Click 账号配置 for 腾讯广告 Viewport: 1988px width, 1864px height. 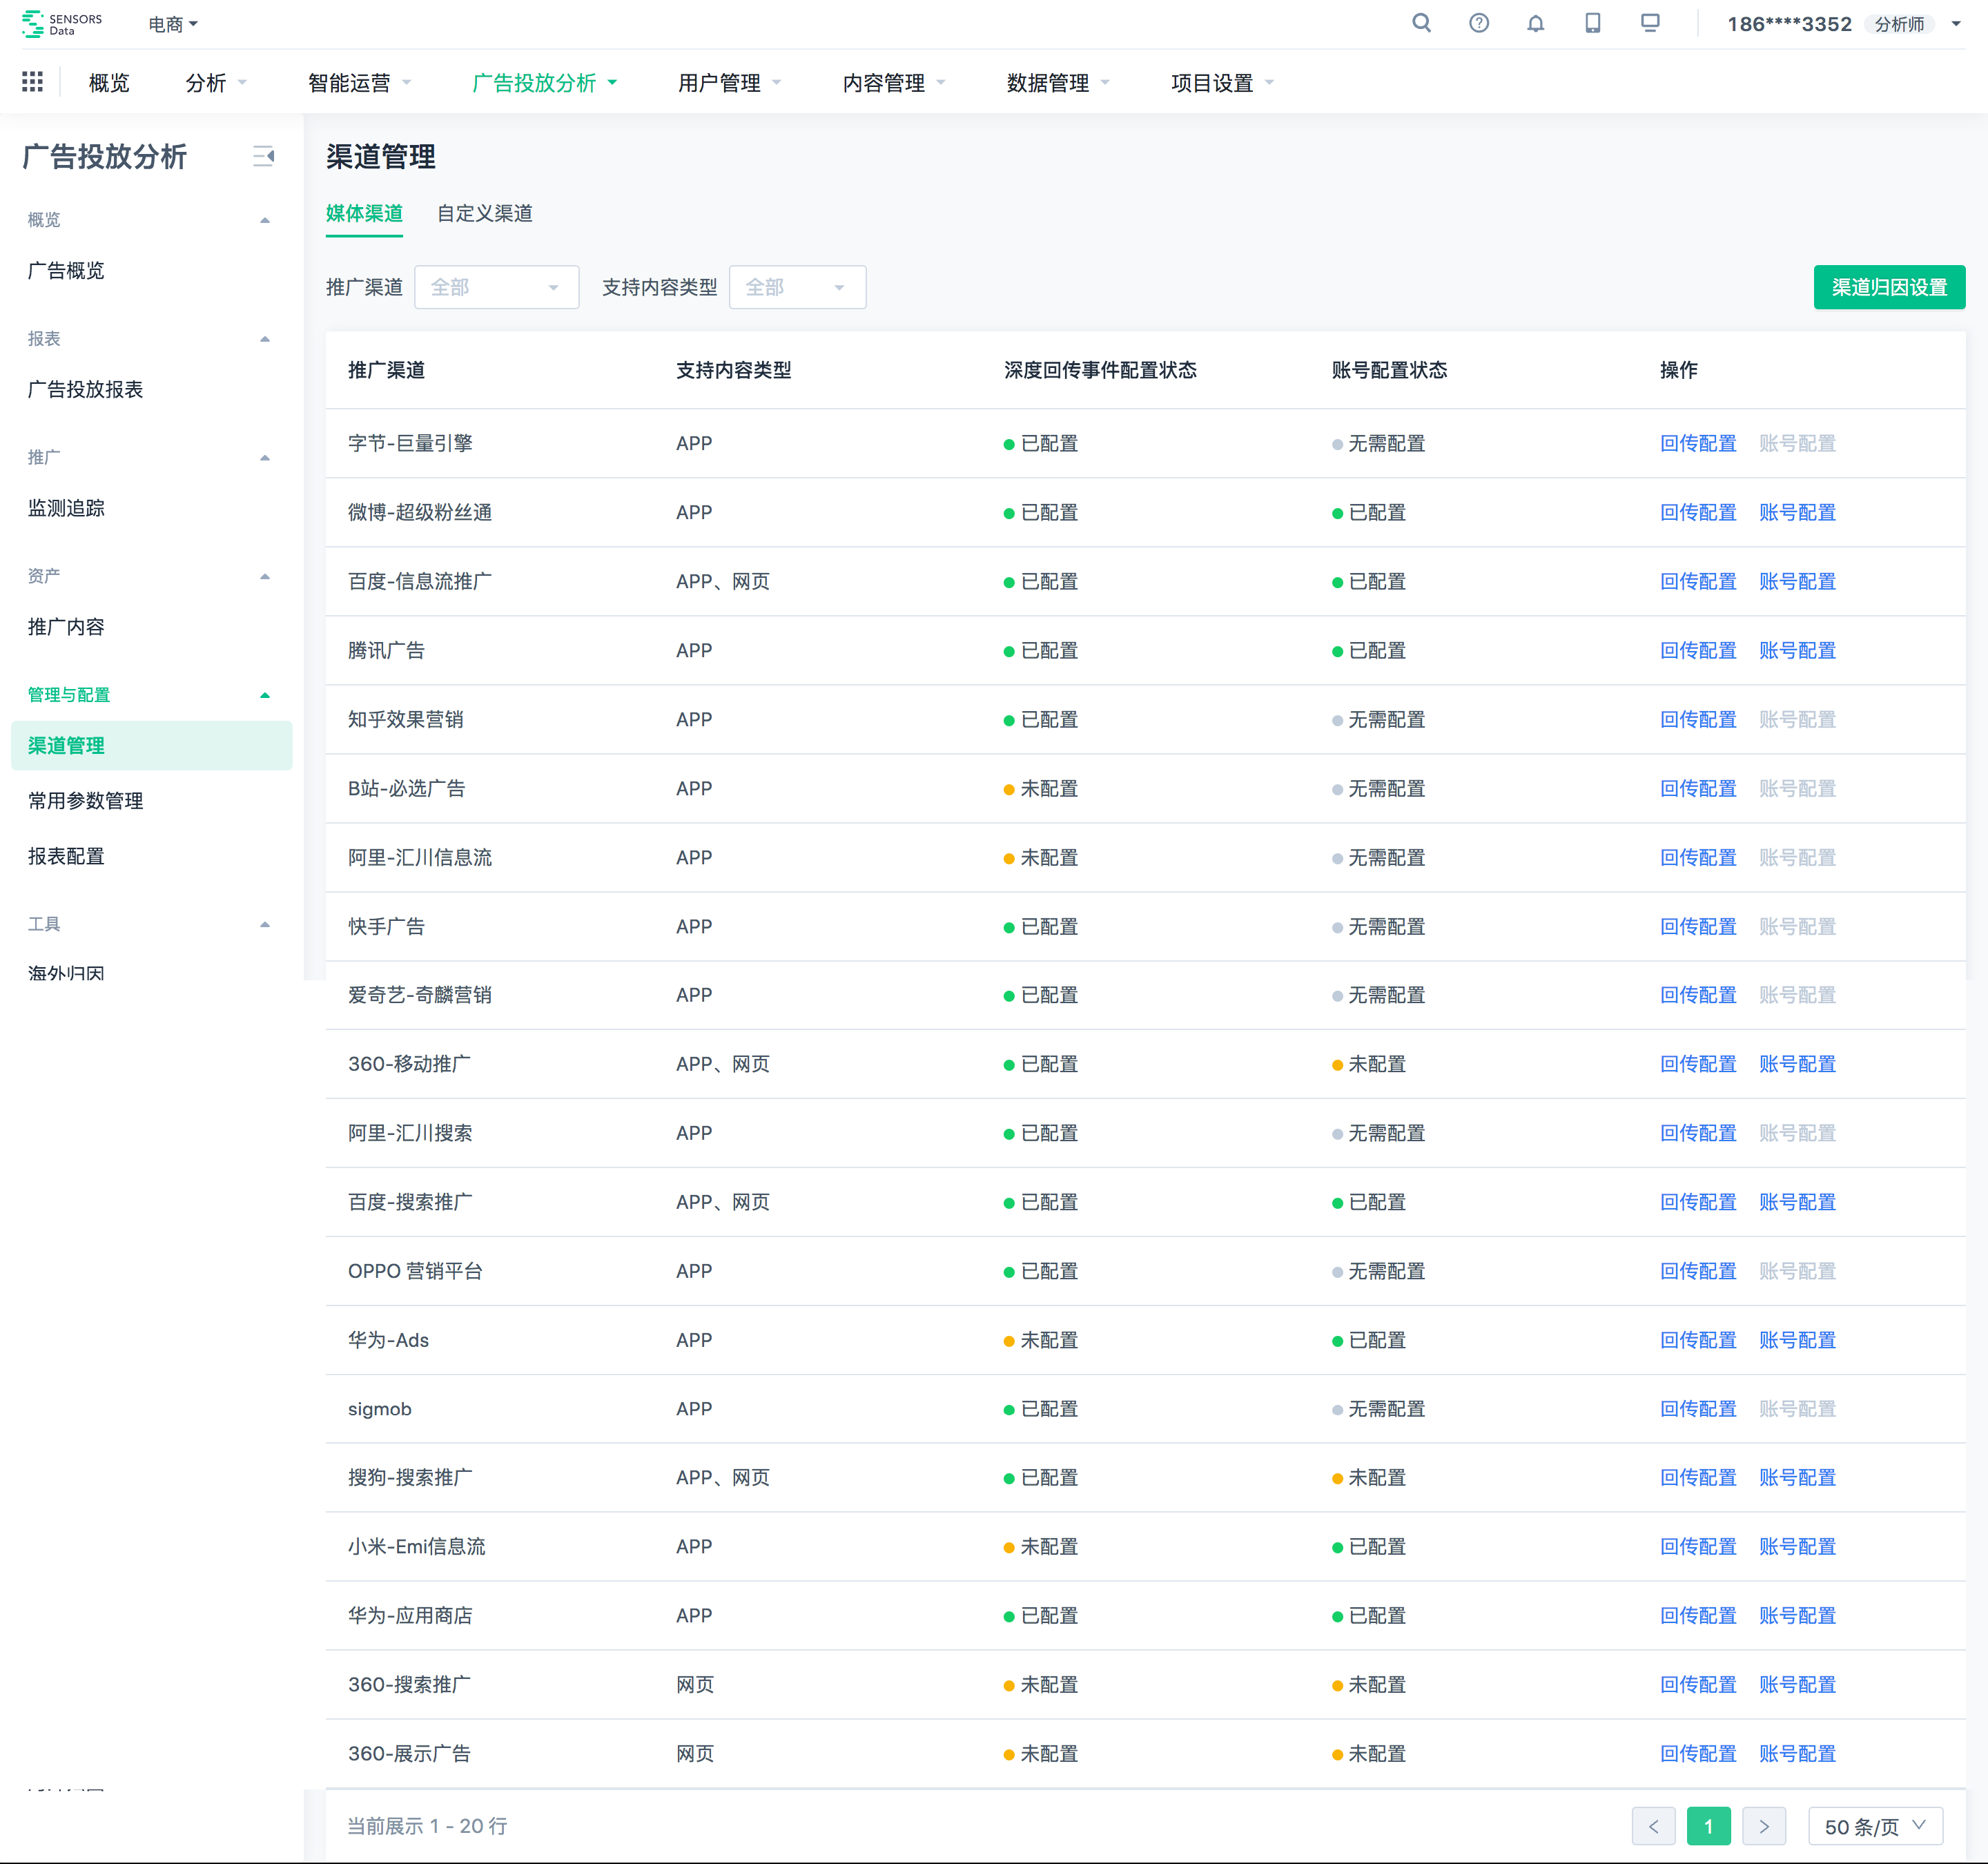pyautogui.click(x=1797, y=651)
